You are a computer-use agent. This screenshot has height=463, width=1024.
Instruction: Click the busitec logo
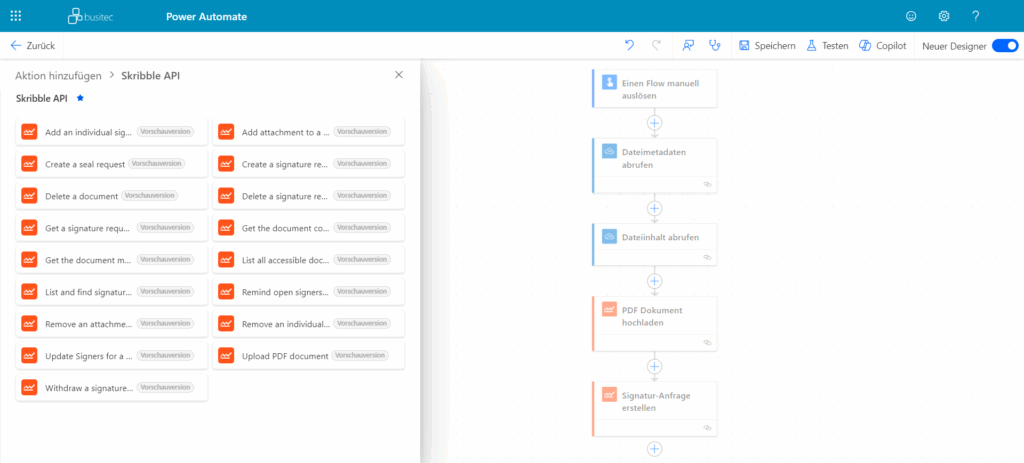pos(90,16)
